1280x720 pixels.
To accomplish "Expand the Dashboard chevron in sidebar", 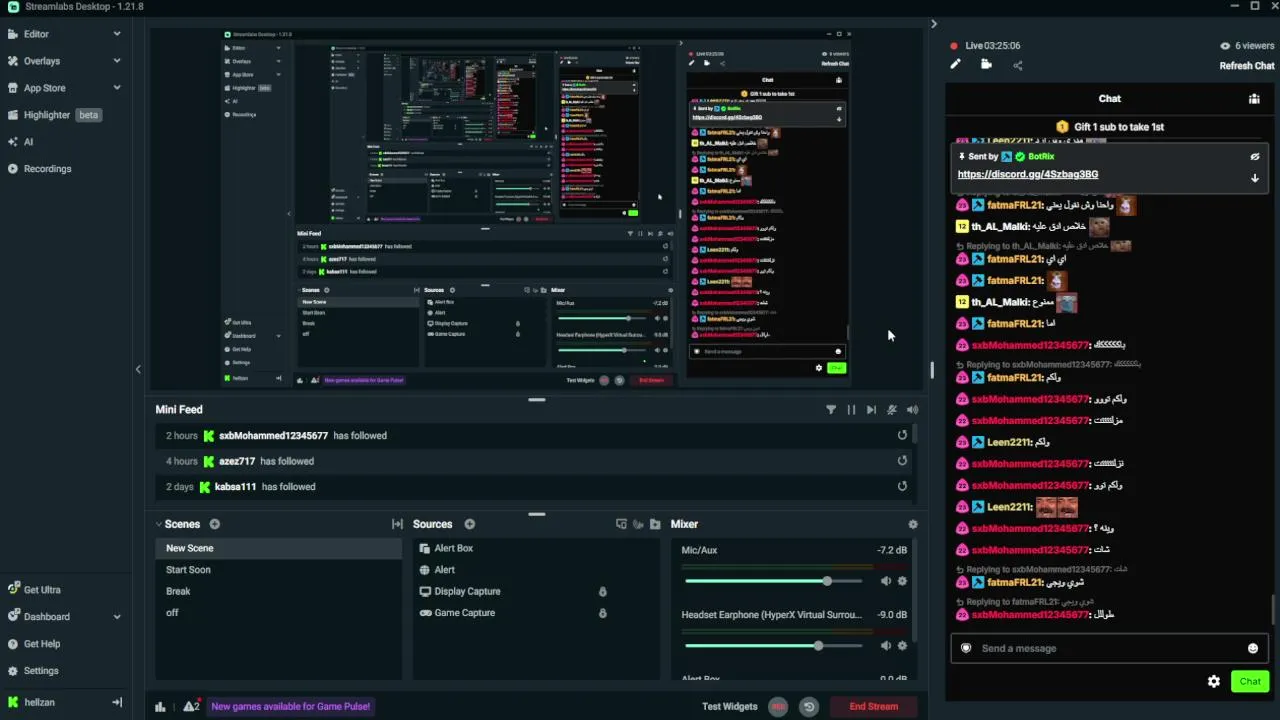I will (117, 617).
